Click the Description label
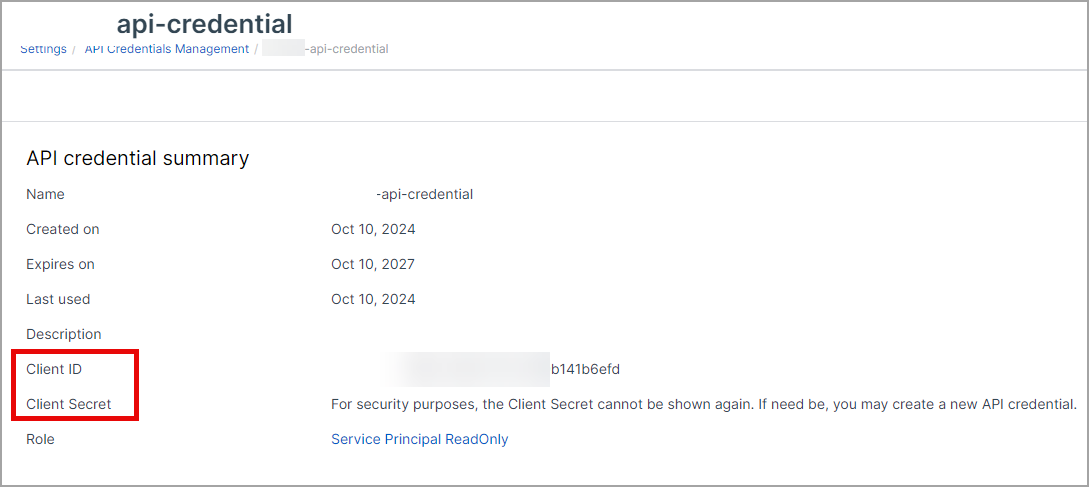The image size is (1089, 487). click(63, 334)
